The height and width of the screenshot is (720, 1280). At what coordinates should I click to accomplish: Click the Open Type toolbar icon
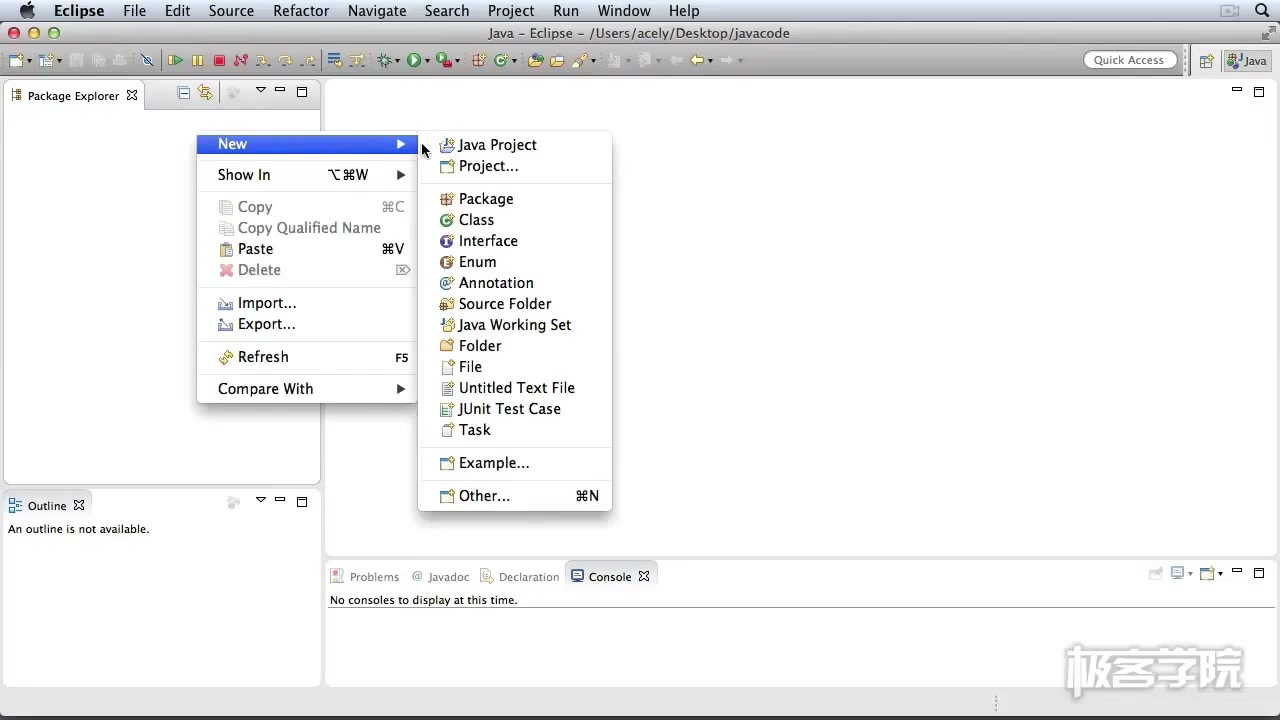[x=536, y=60]
